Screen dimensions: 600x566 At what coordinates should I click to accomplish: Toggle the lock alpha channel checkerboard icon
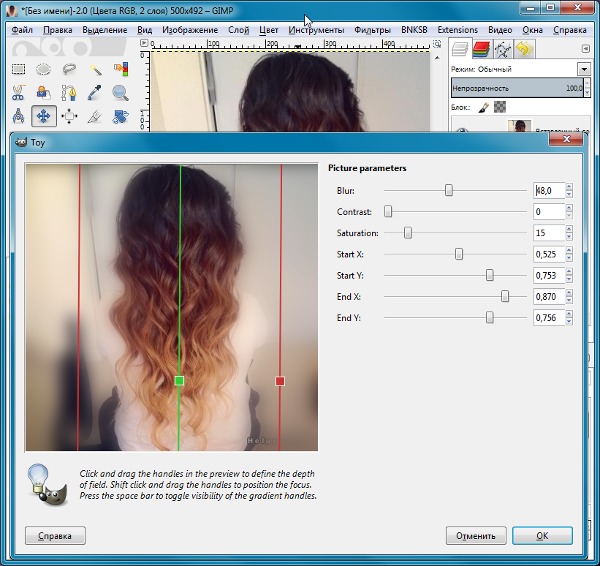pos(500,107)
